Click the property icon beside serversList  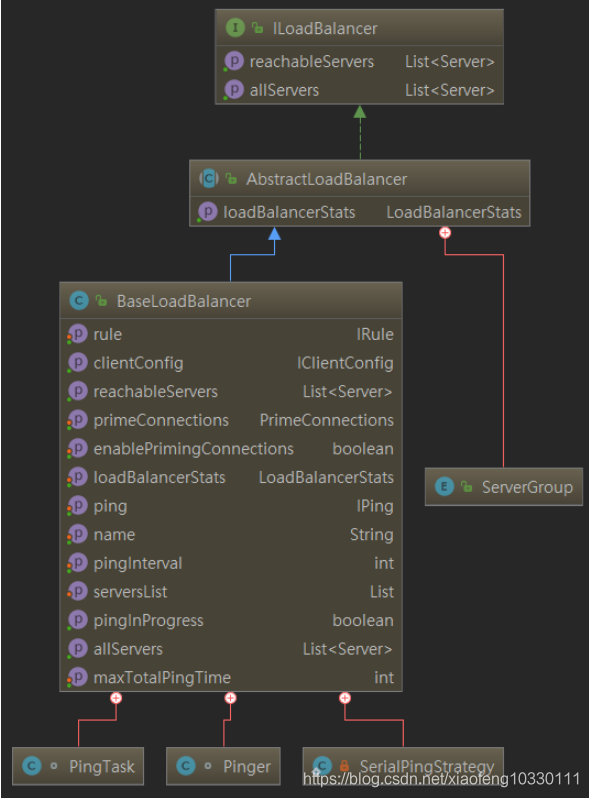click(77, 591)
